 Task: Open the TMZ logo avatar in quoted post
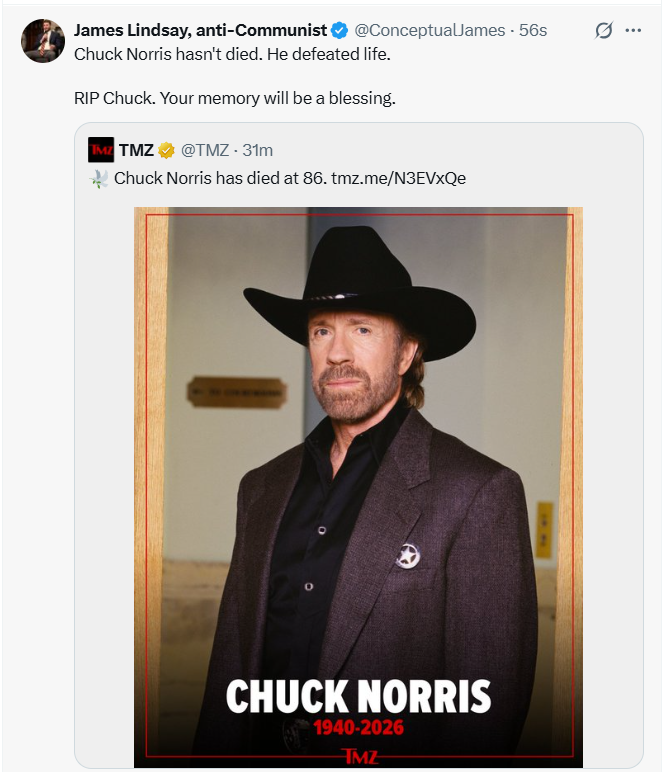click(100, 150)
